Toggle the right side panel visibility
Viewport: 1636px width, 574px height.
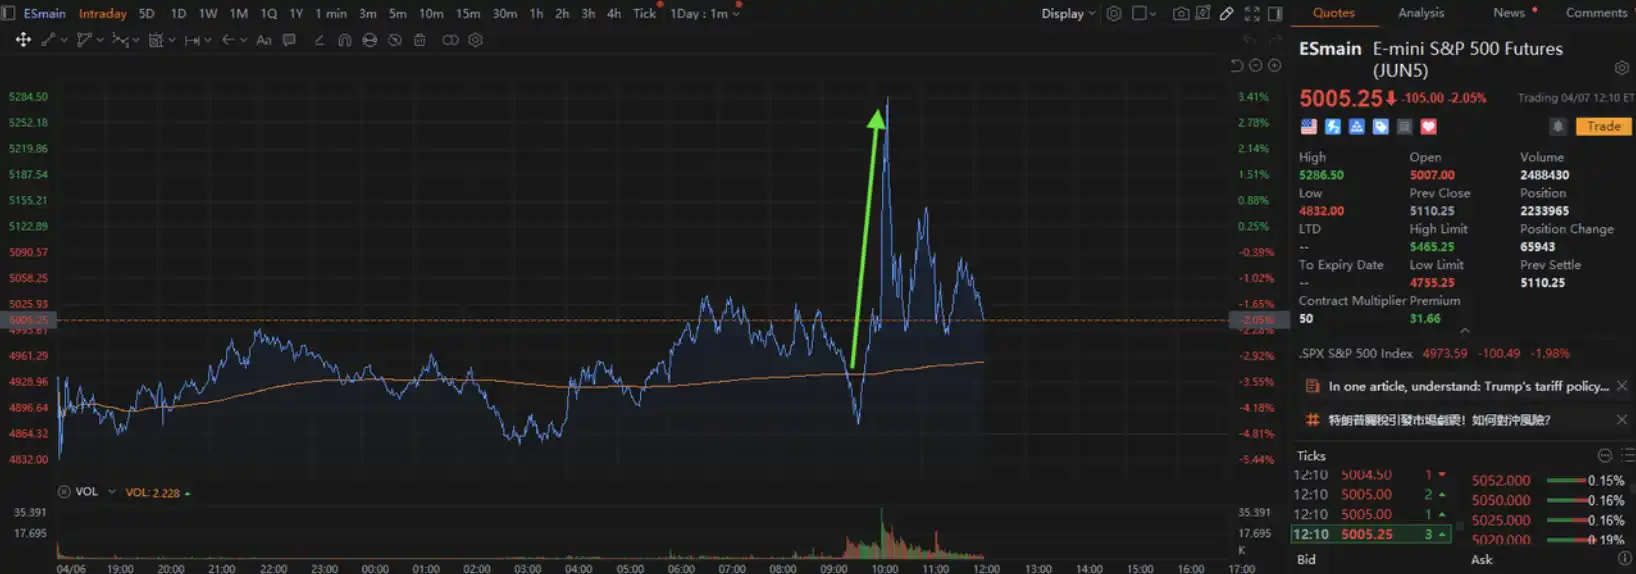pyautogui.click(x=1275, y=14)
